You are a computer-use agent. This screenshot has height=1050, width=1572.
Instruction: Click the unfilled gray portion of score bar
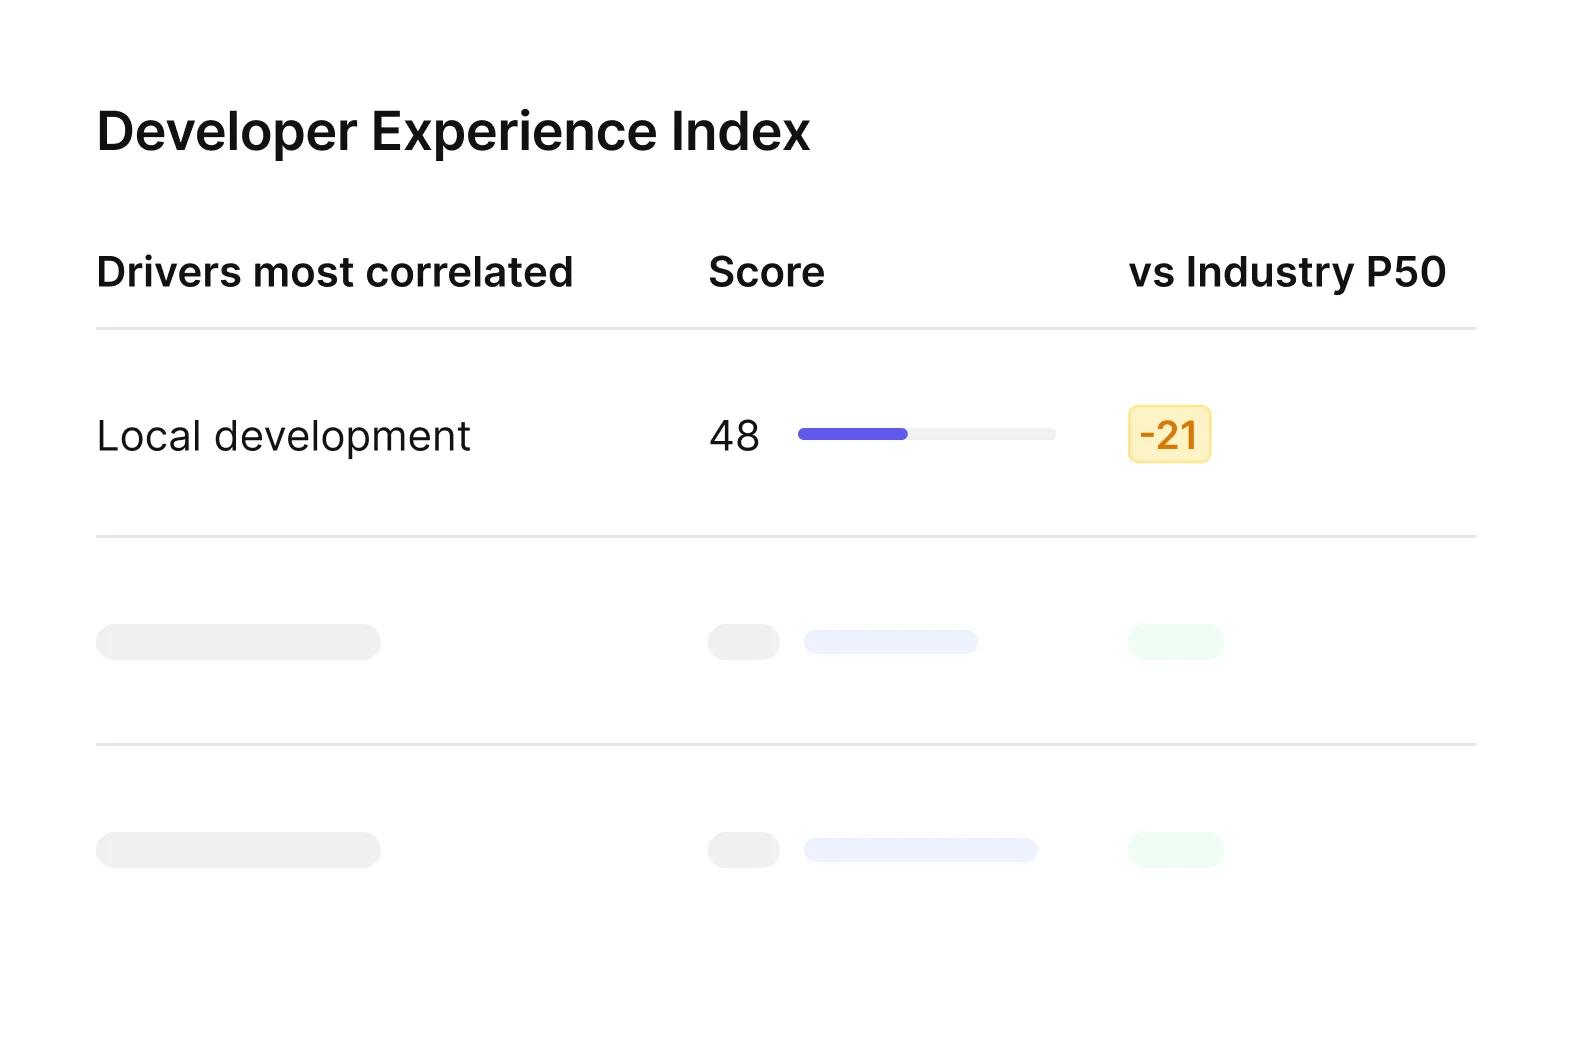point(982,434)
